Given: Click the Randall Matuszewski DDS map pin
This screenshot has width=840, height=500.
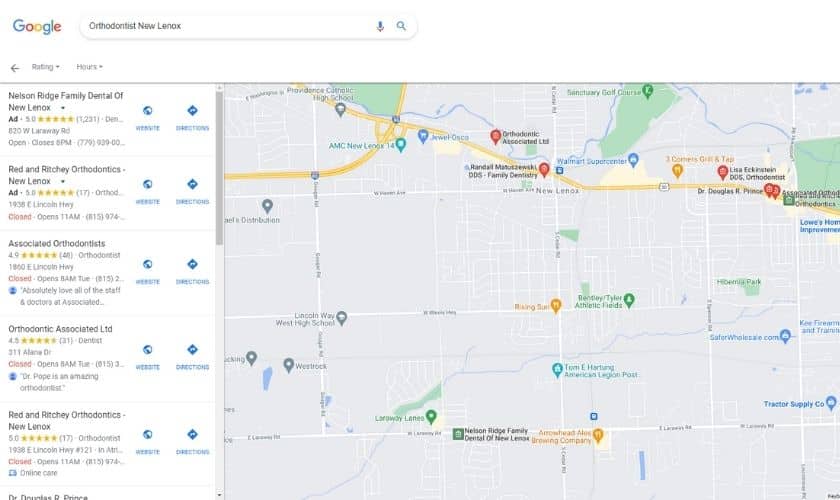Looking at the screenshot, I should point(544,170).
